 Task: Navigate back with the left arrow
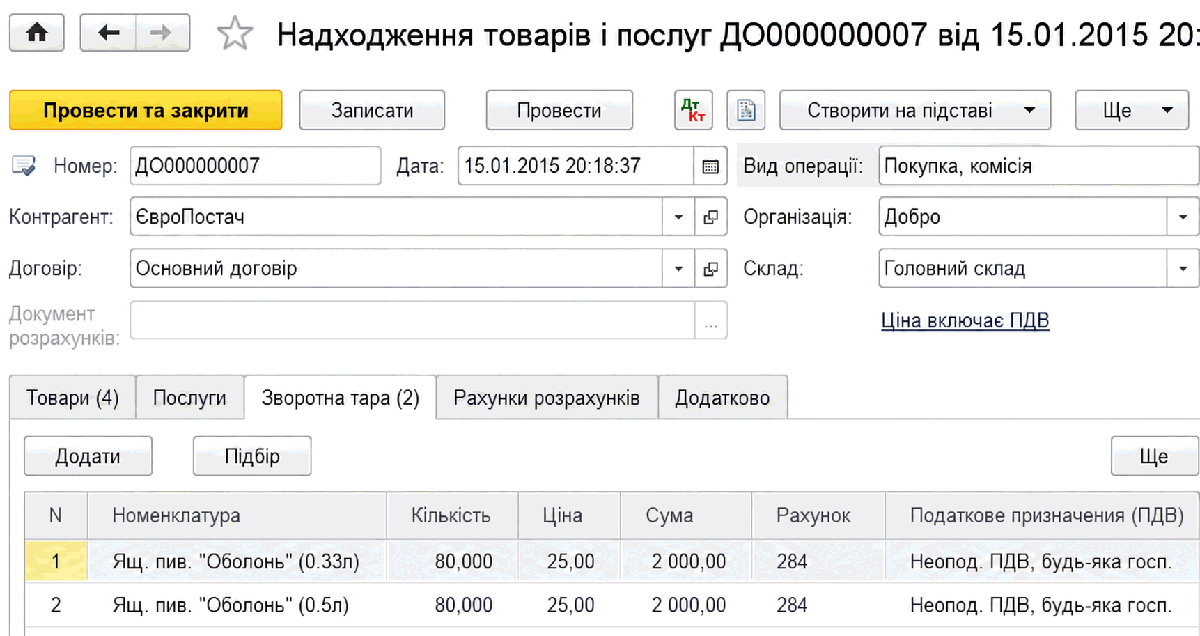108,33
